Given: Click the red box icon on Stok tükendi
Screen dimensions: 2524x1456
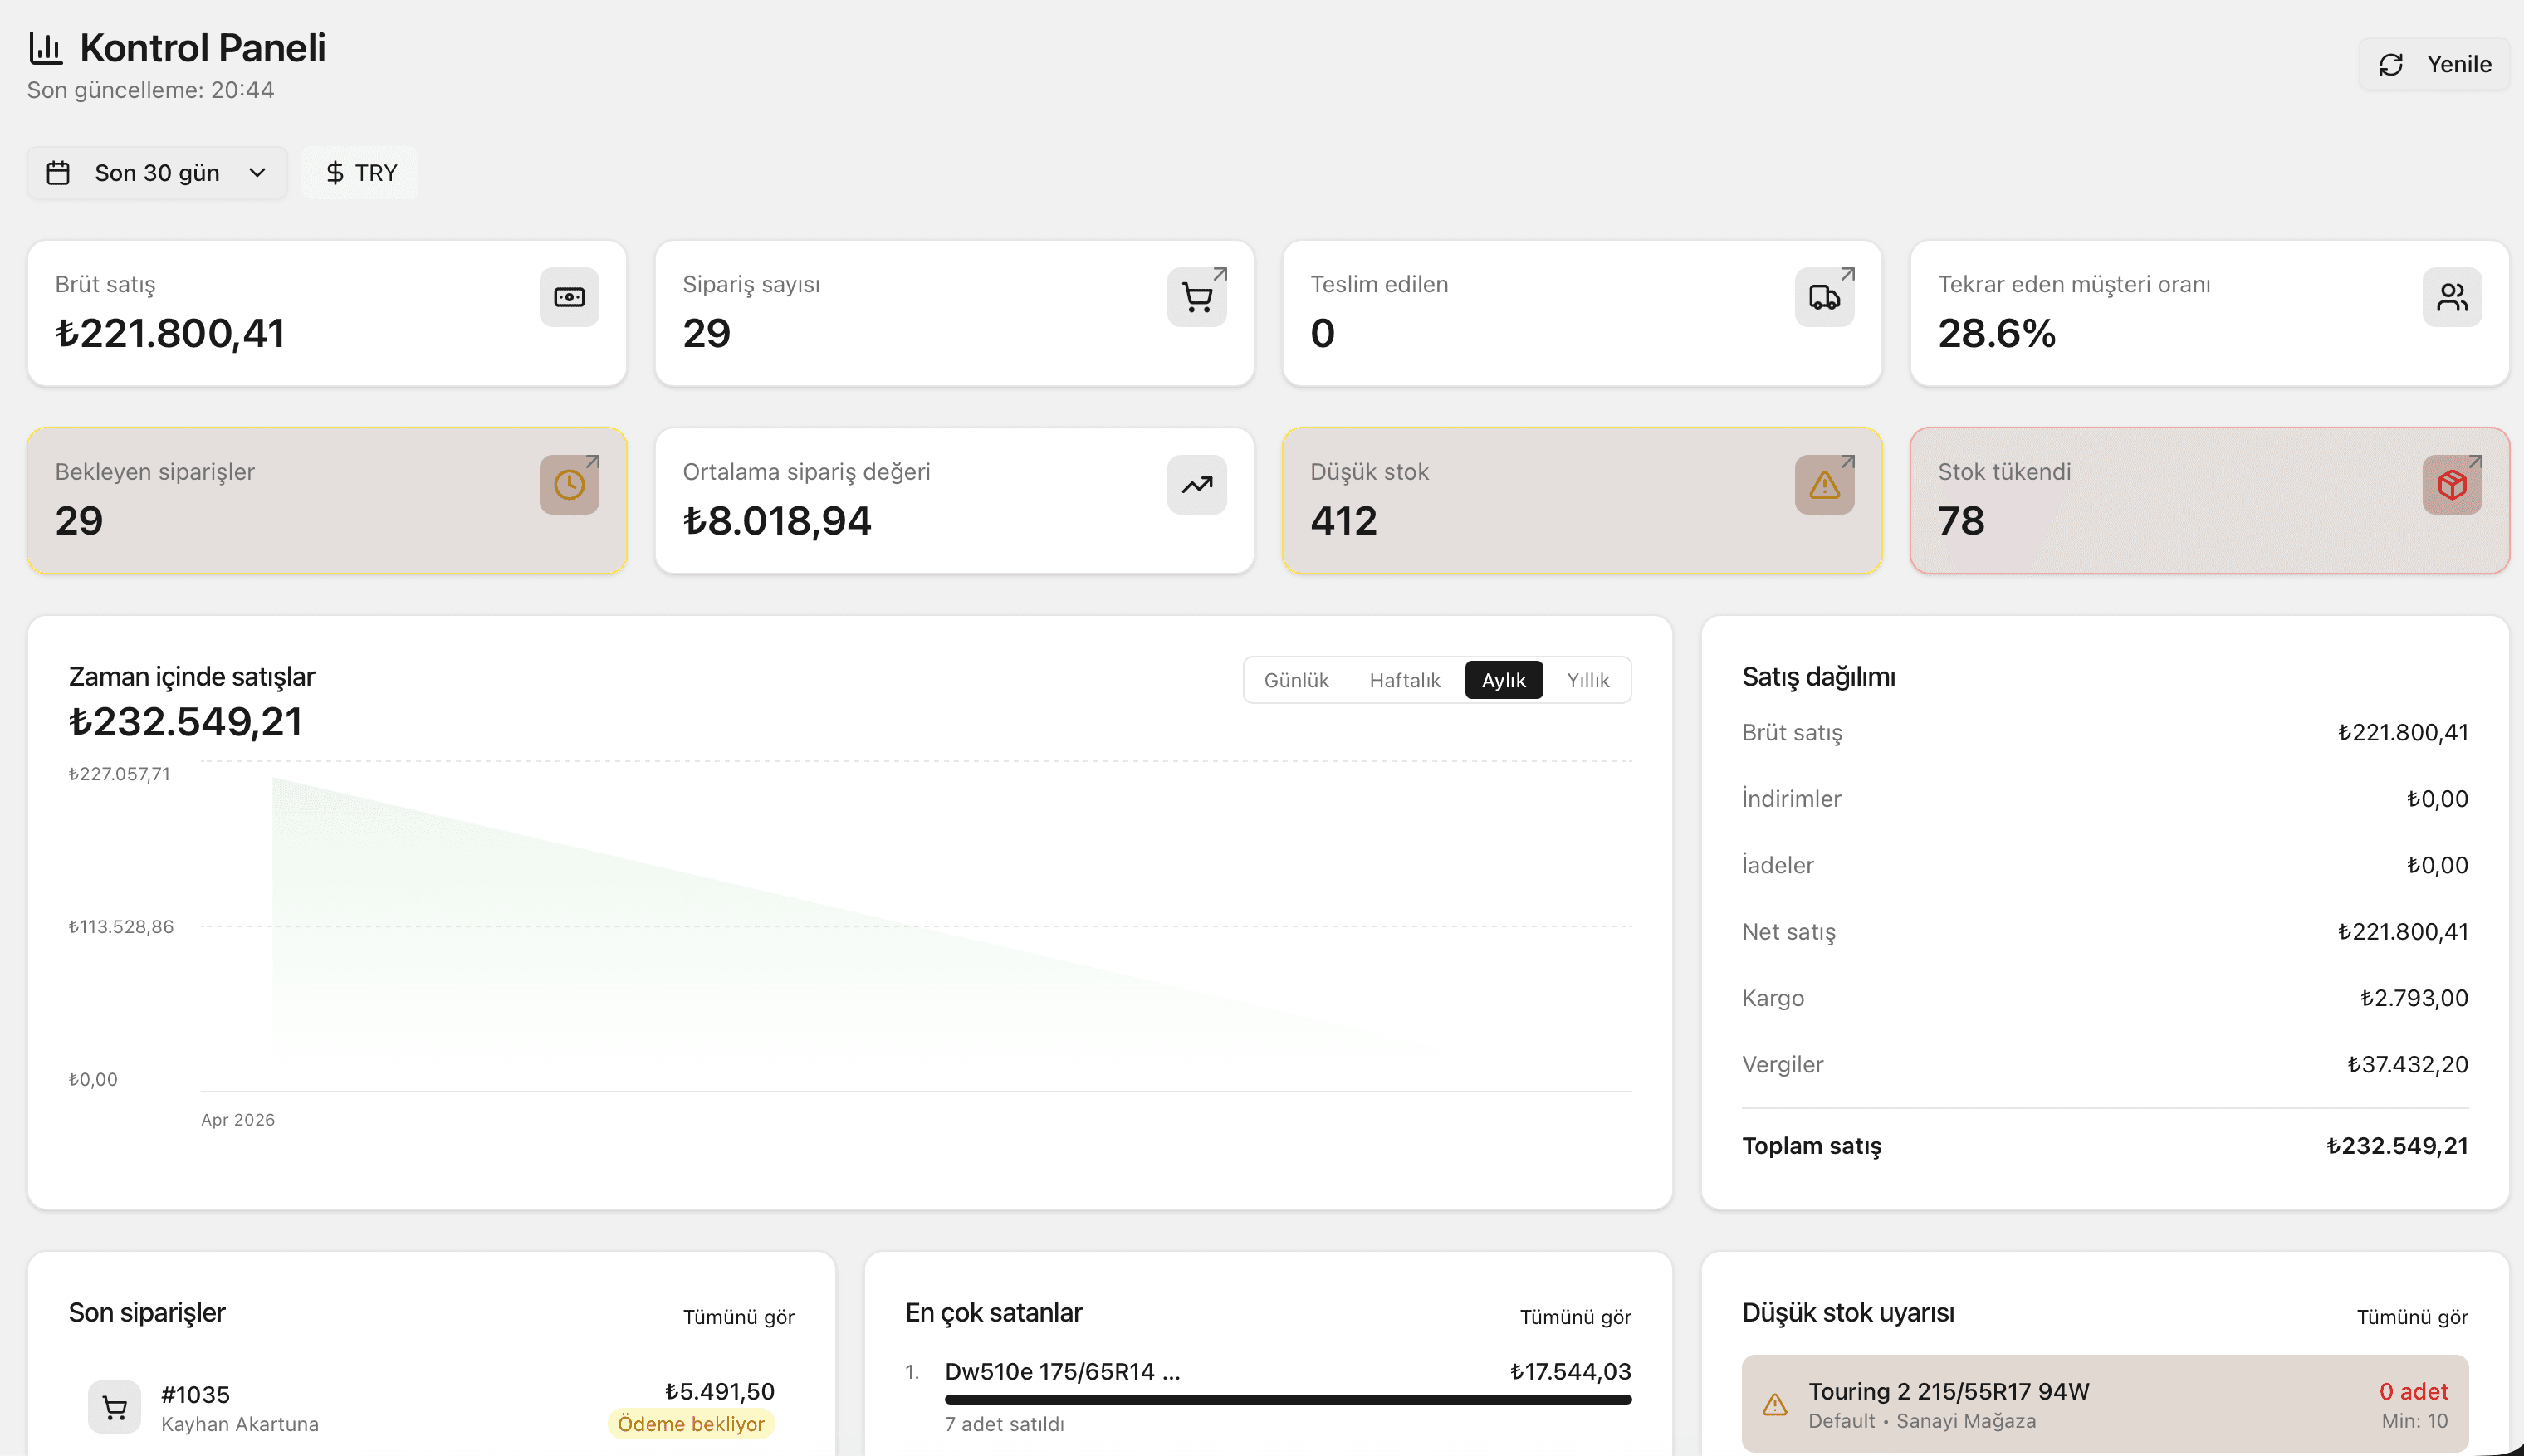Looking at the screenshot, I should click(x=2452, y=485).
